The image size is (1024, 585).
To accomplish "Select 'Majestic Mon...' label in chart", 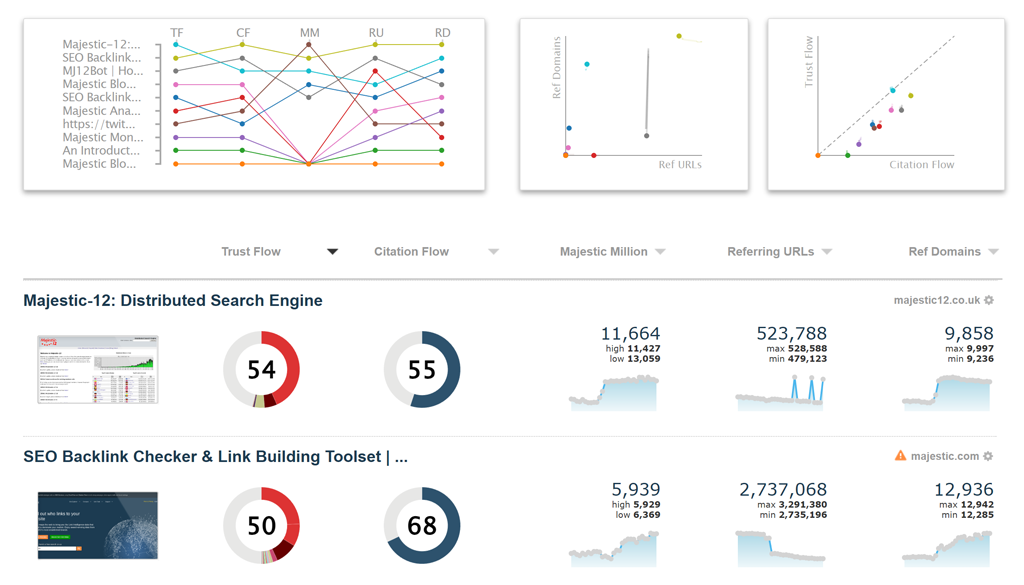I will tap(103, 137).
